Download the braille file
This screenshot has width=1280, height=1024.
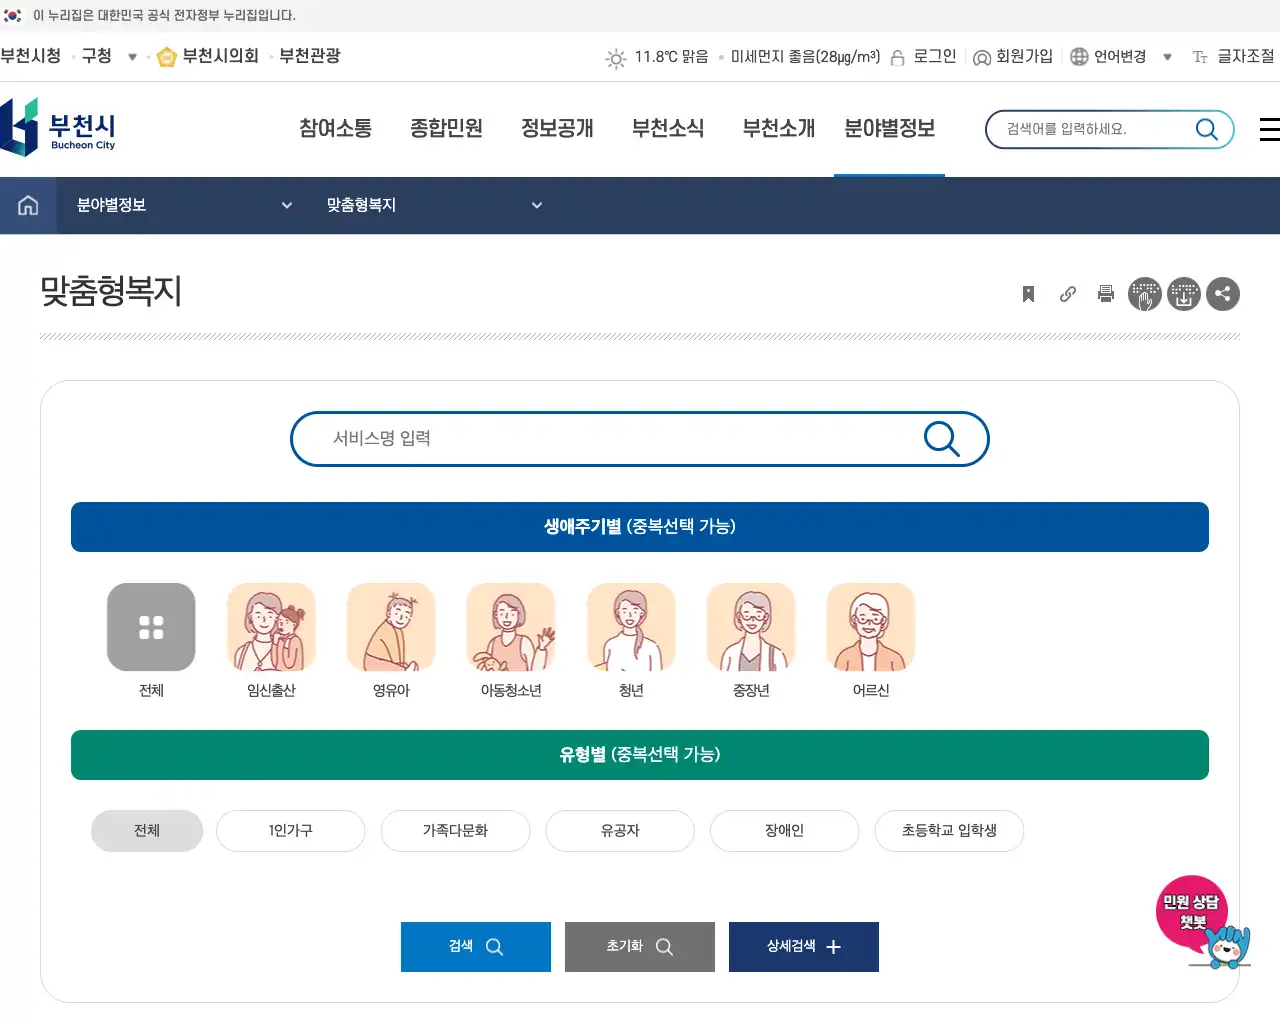tap(1184, 294)
